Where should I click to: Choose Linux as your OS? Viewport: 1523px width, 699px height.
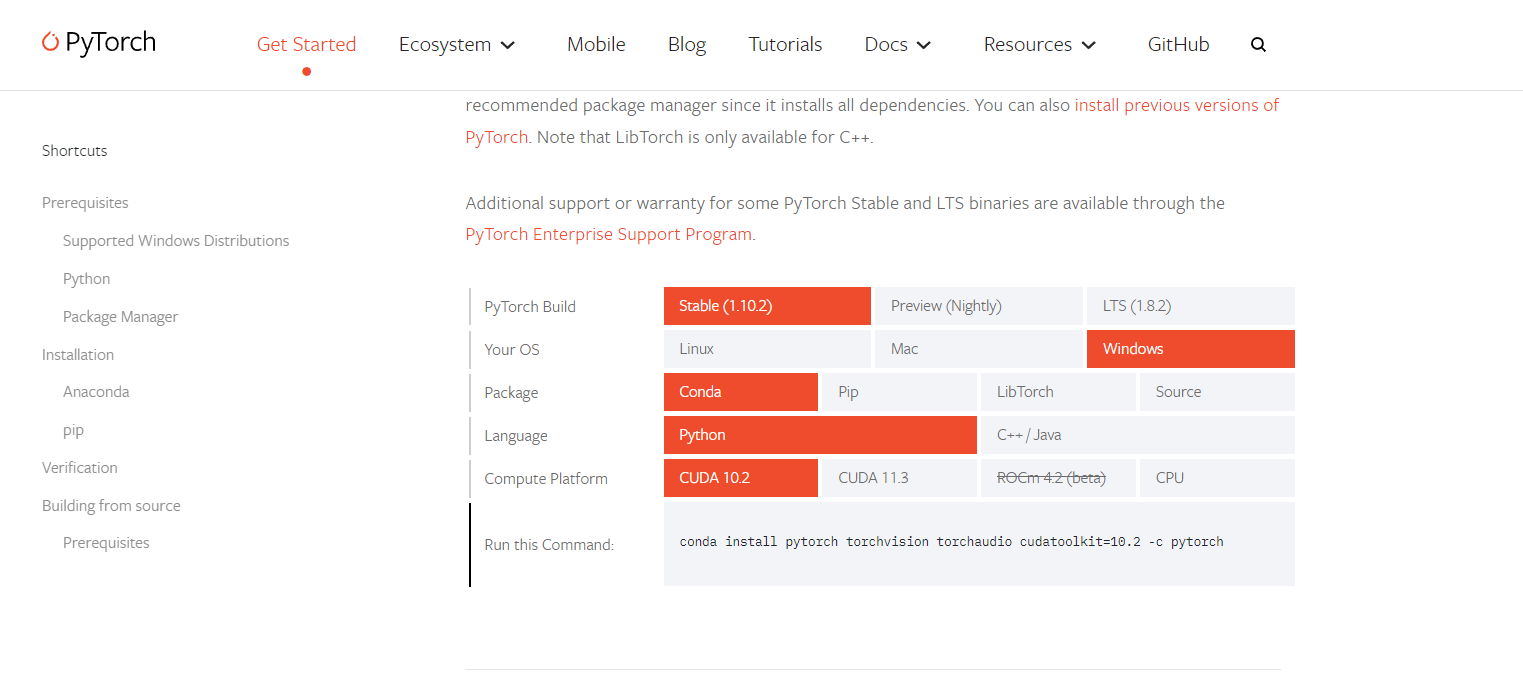coord(767,349)
